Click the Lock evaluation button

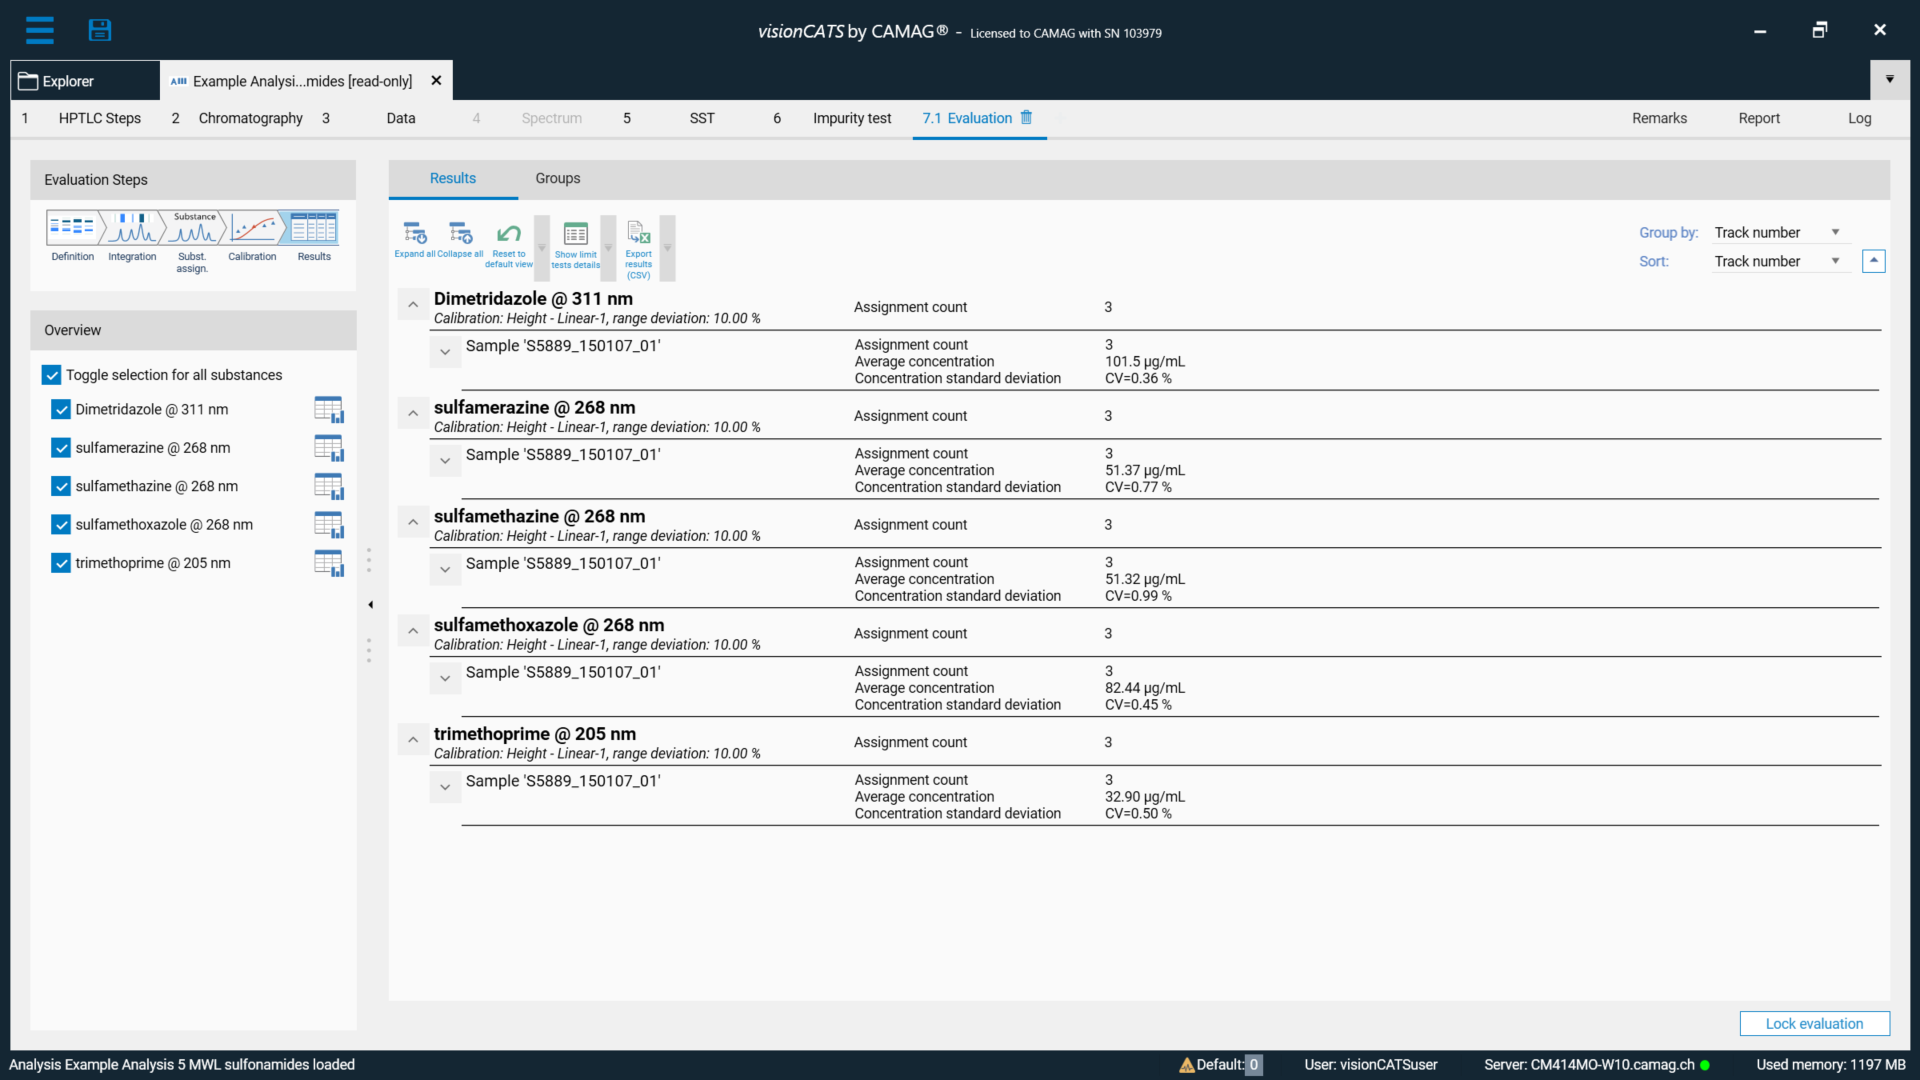click(1814, 1023)
